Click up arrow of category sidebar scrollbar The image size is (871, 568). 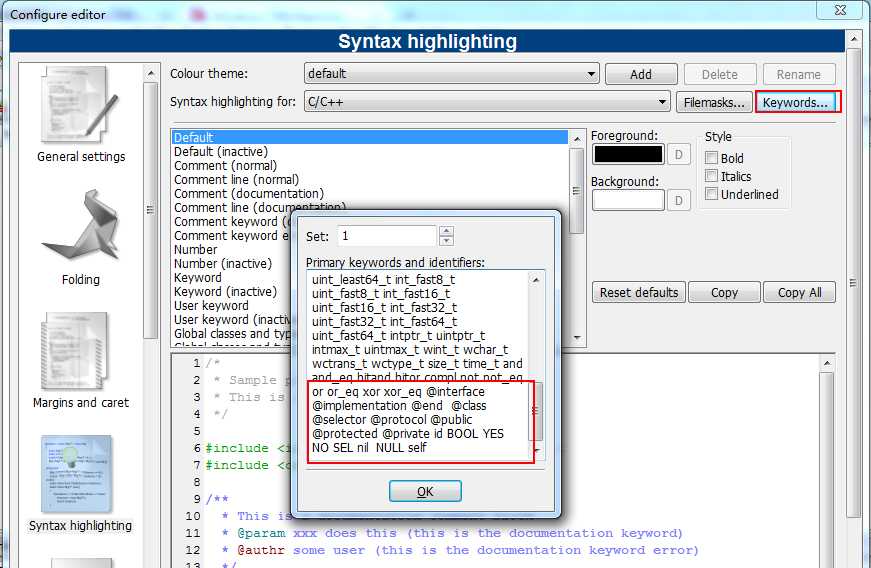click(x=151, y=73)
